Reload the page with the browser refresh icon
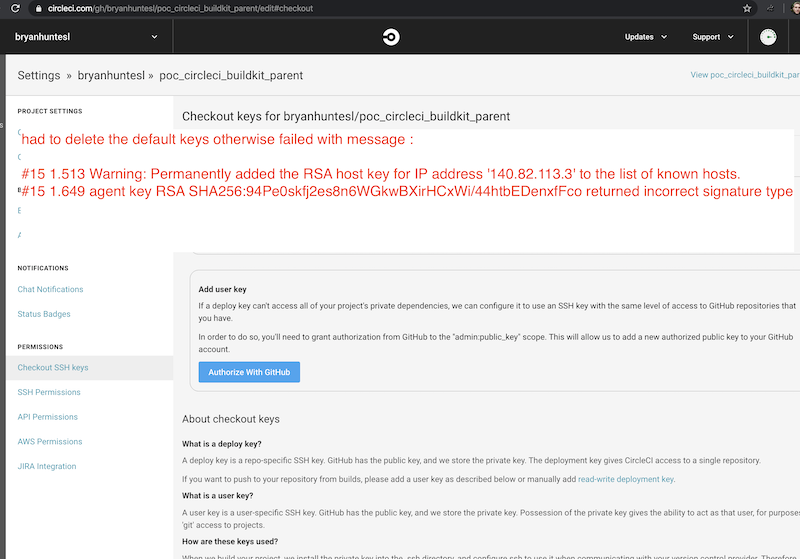Screen dimensions: 800x559 (x=15, y=8)
